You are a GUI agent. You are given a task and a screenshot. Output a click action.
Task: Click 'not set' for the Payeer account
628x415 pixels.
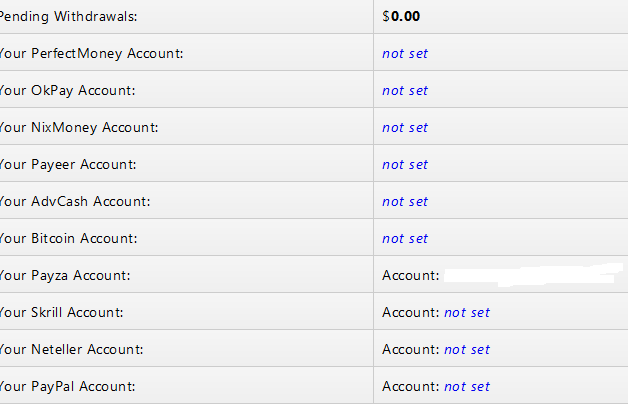tap(405, 165)
